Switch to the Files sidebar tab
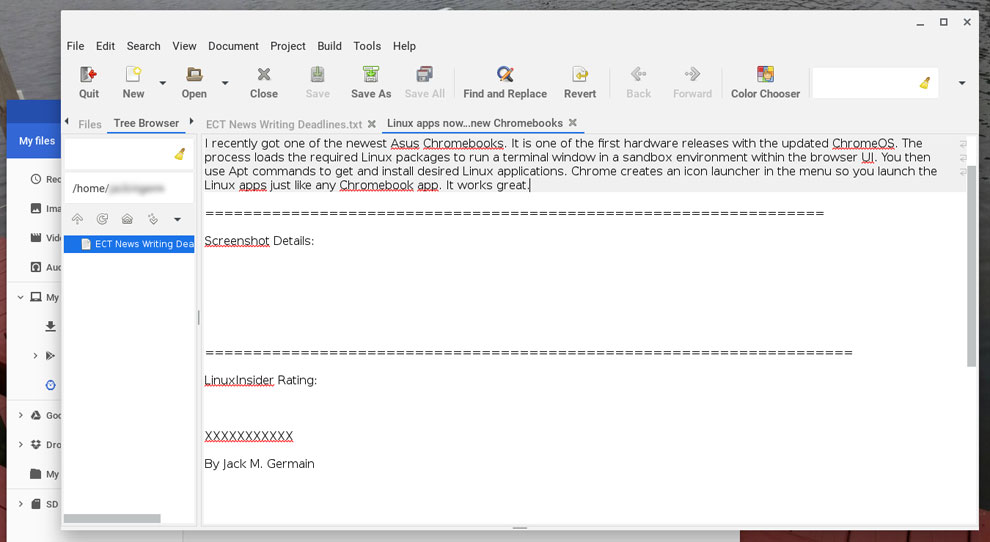This screenshot has height=542, width=990. pos(90,124)
